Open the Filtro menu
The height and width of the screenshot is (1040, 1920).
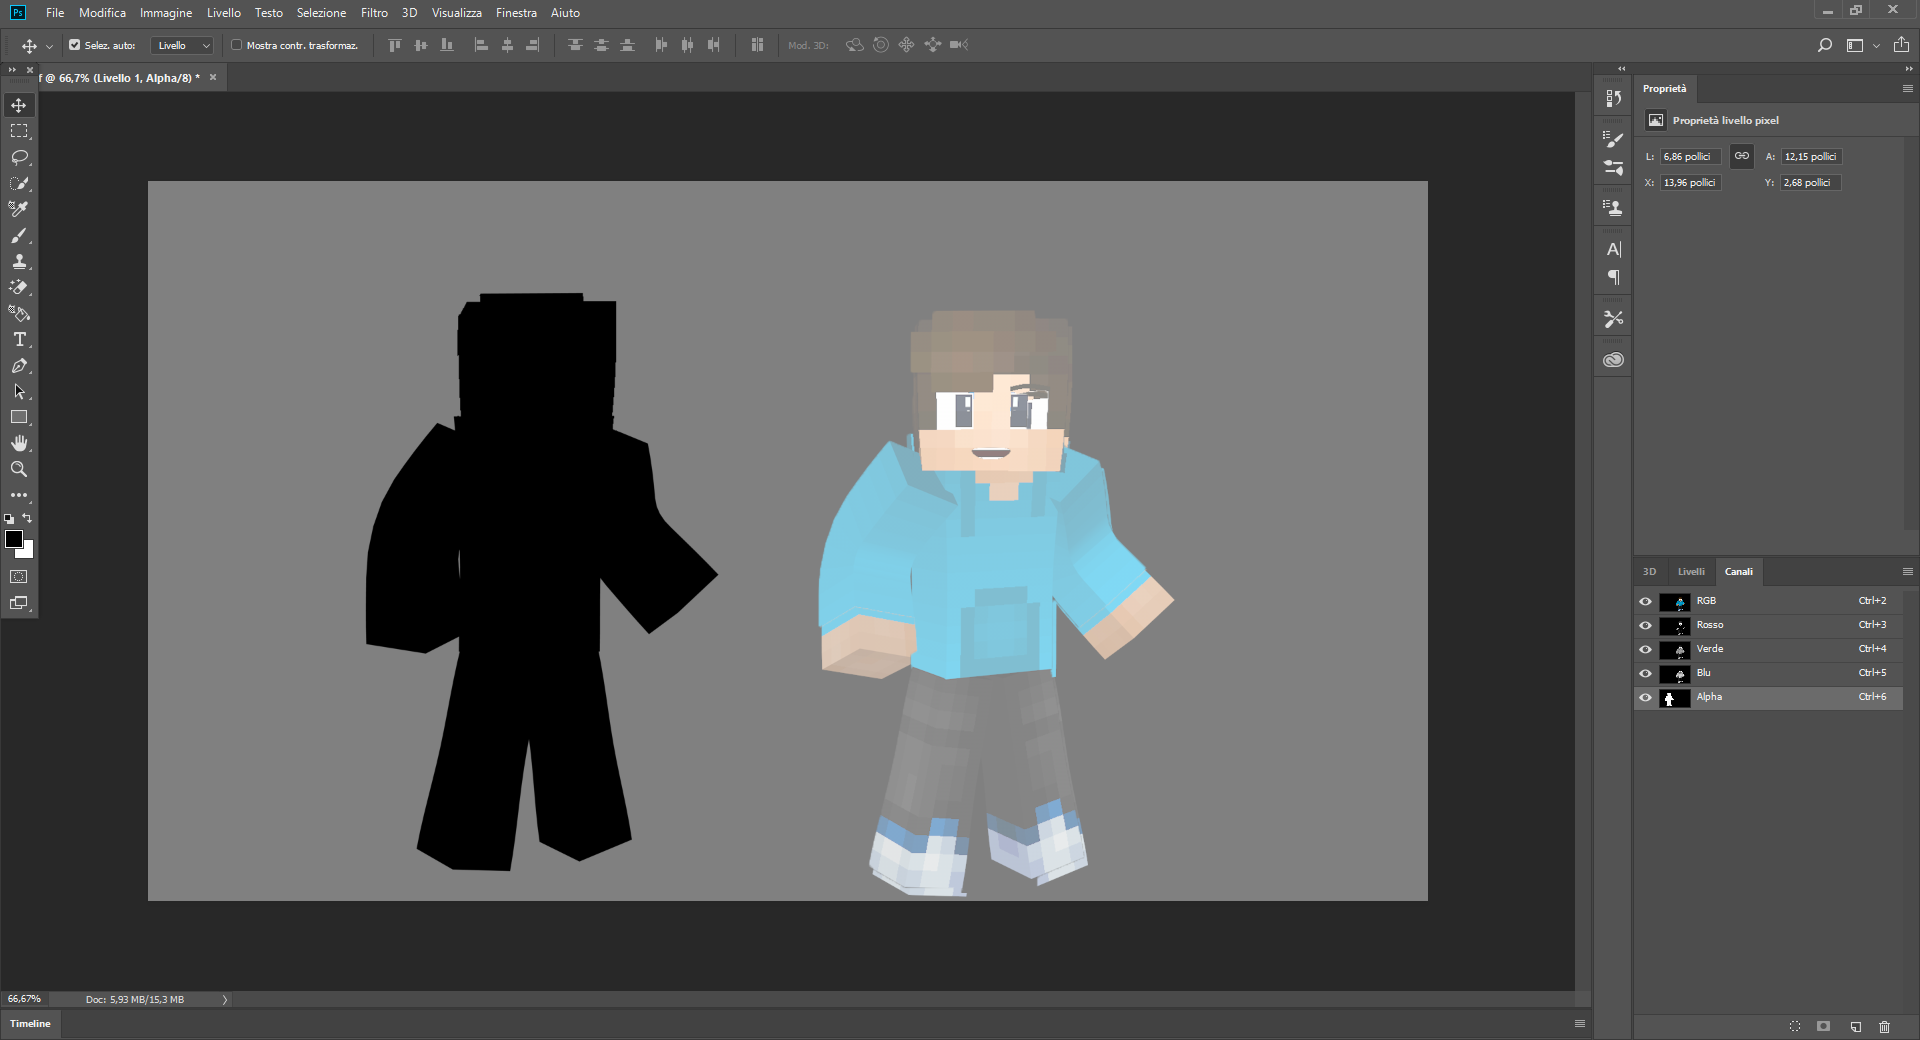(x=374, y=13)
